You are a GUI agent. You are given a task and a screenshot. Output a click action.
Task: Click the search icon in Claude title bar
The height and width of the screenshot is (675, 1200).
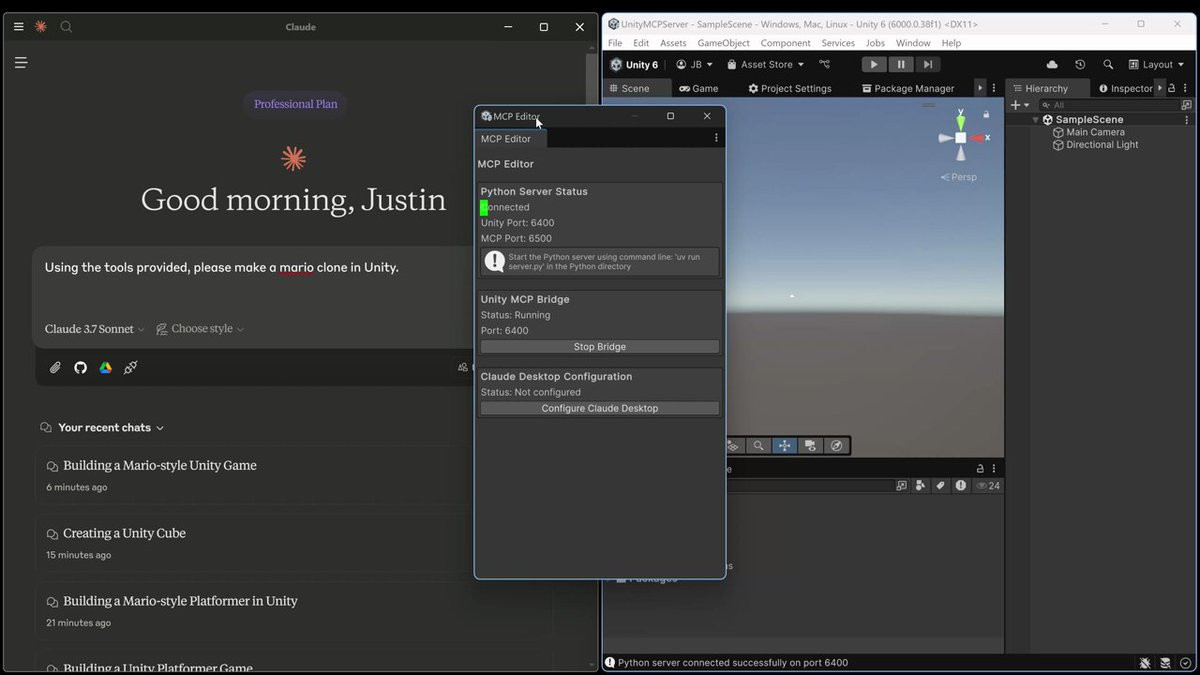coord(66,27)
